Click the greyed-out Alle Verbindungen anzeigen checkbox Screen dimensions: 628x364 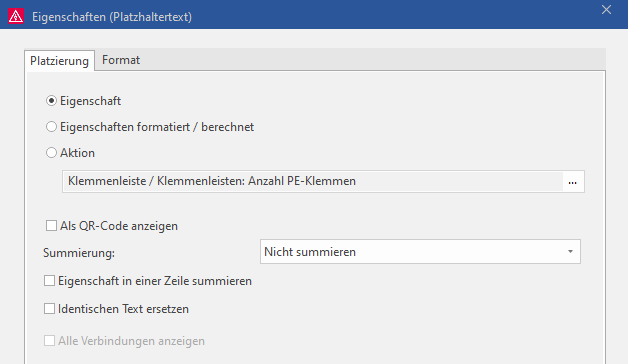(49, 341)
